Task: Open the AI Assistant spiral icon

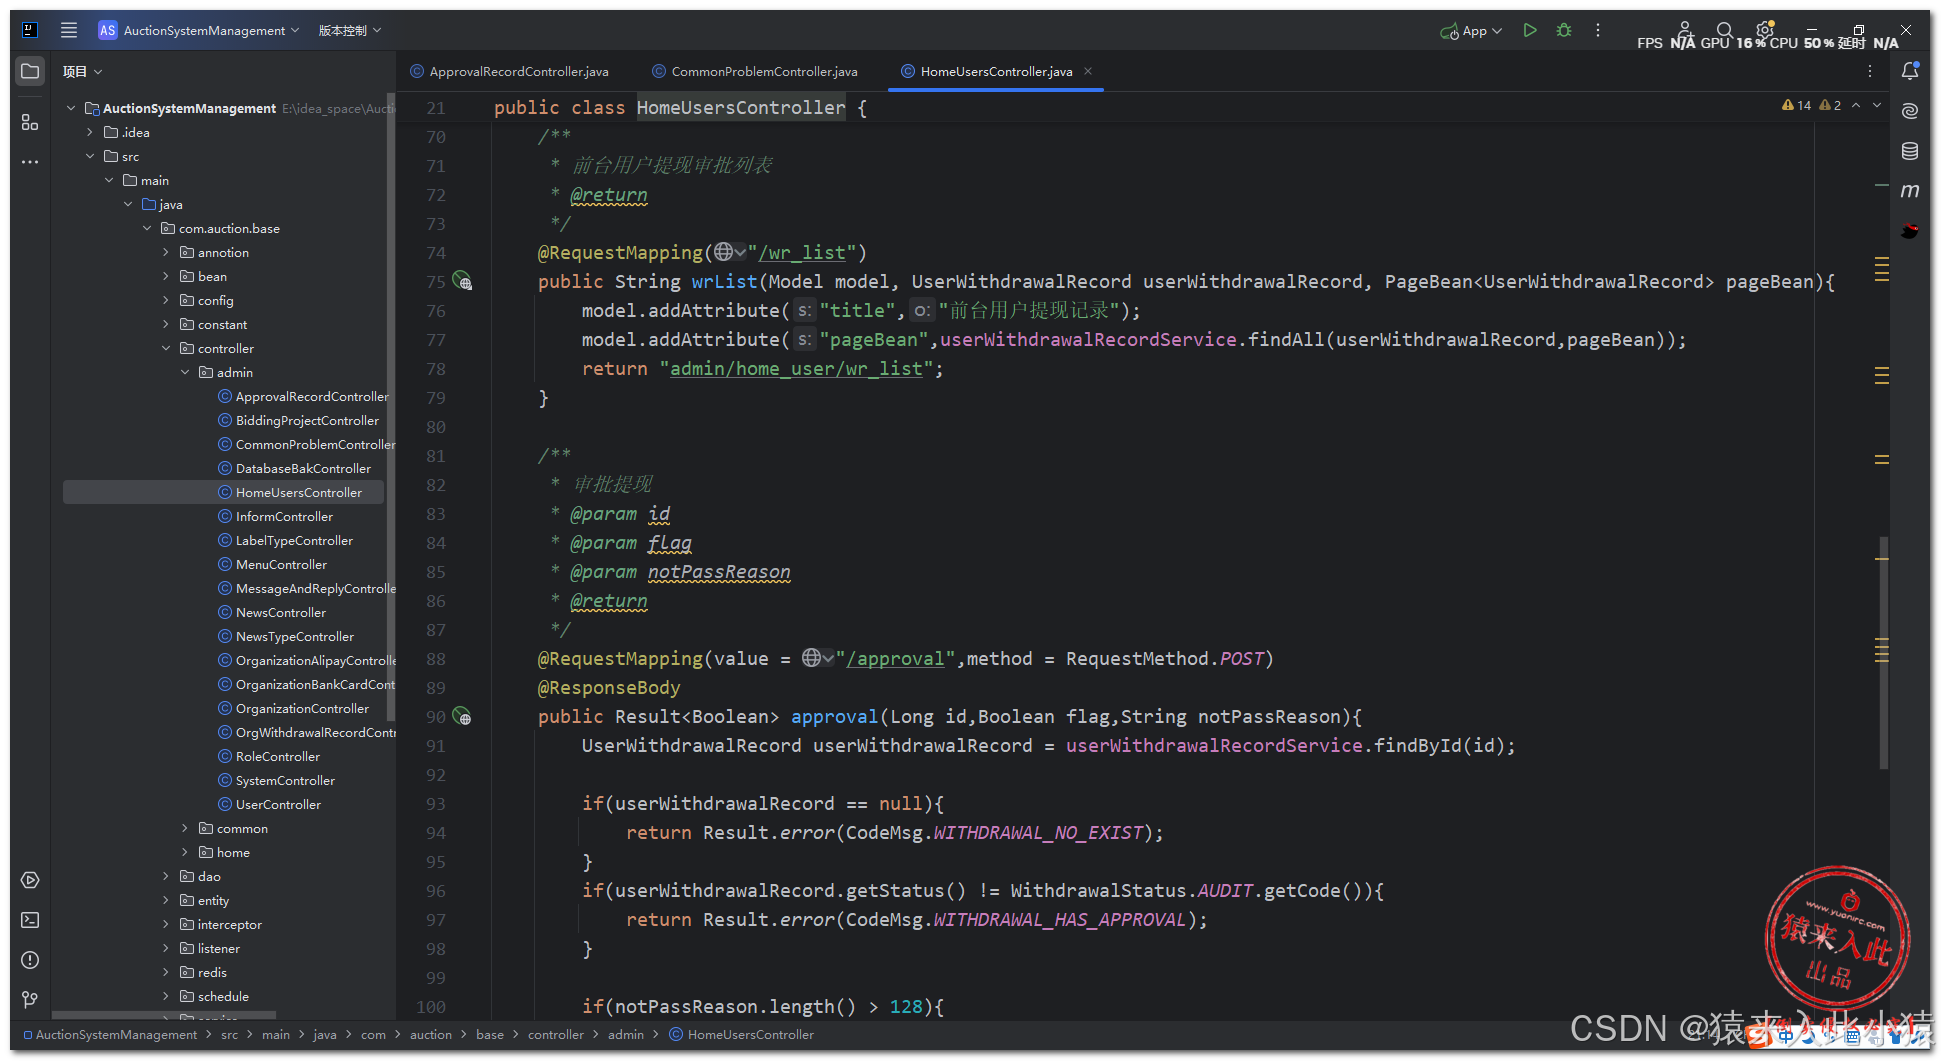Action: tap(1910, 111)
